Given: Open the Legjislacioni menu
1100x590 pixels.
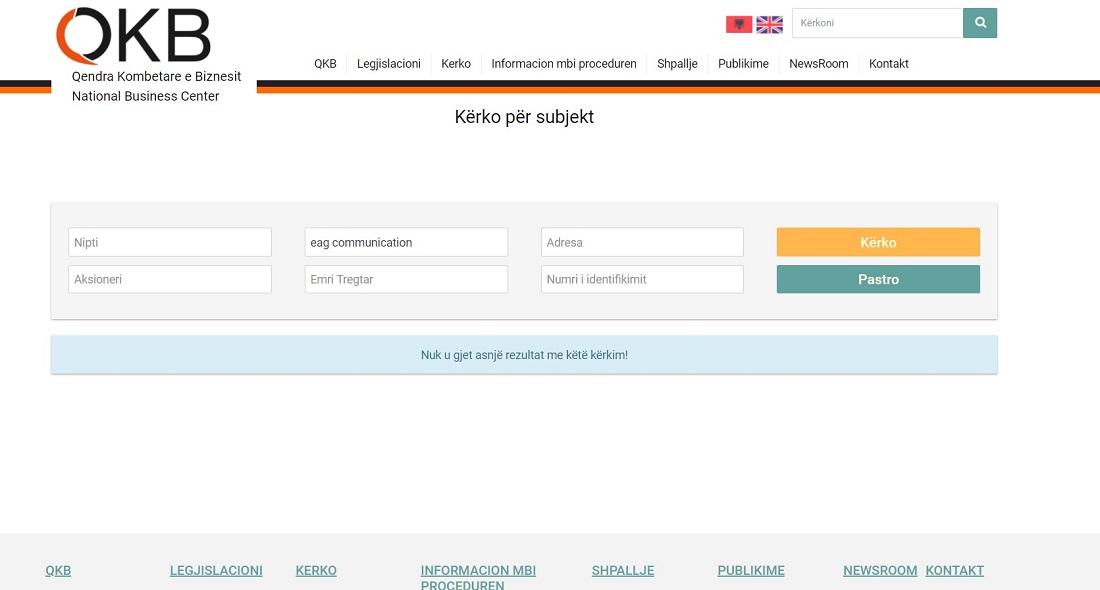Looking at the screenshot, I should (389, 64).
